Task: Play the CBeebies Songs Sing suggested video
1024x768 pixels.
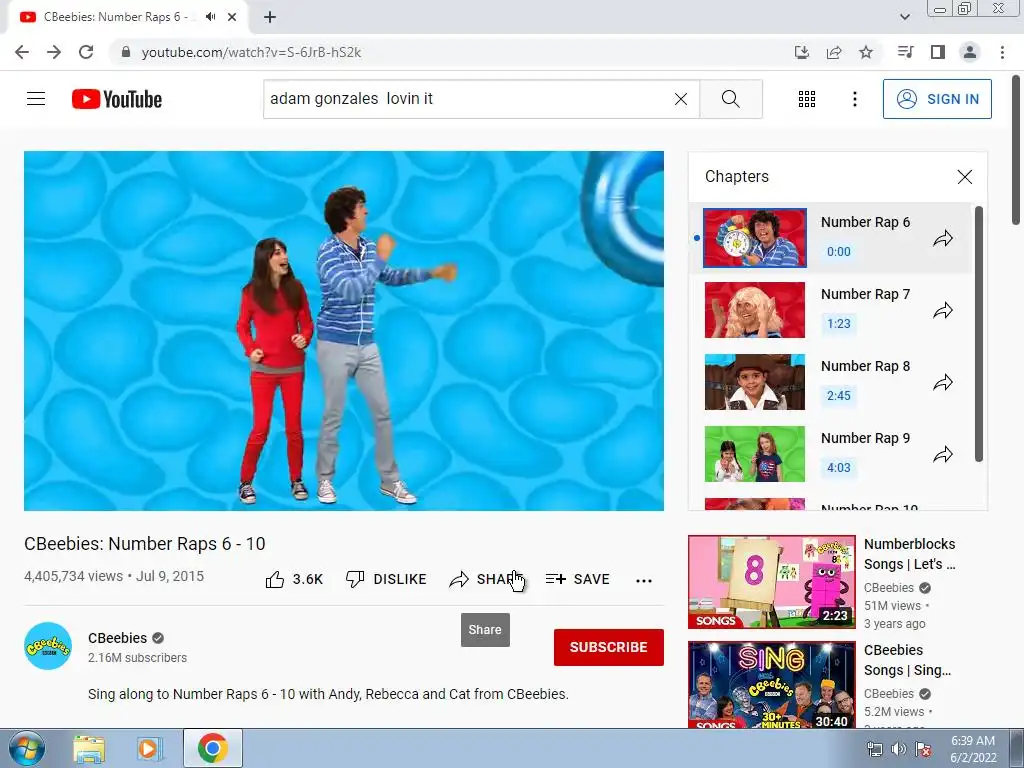Action: pos(771,684)
